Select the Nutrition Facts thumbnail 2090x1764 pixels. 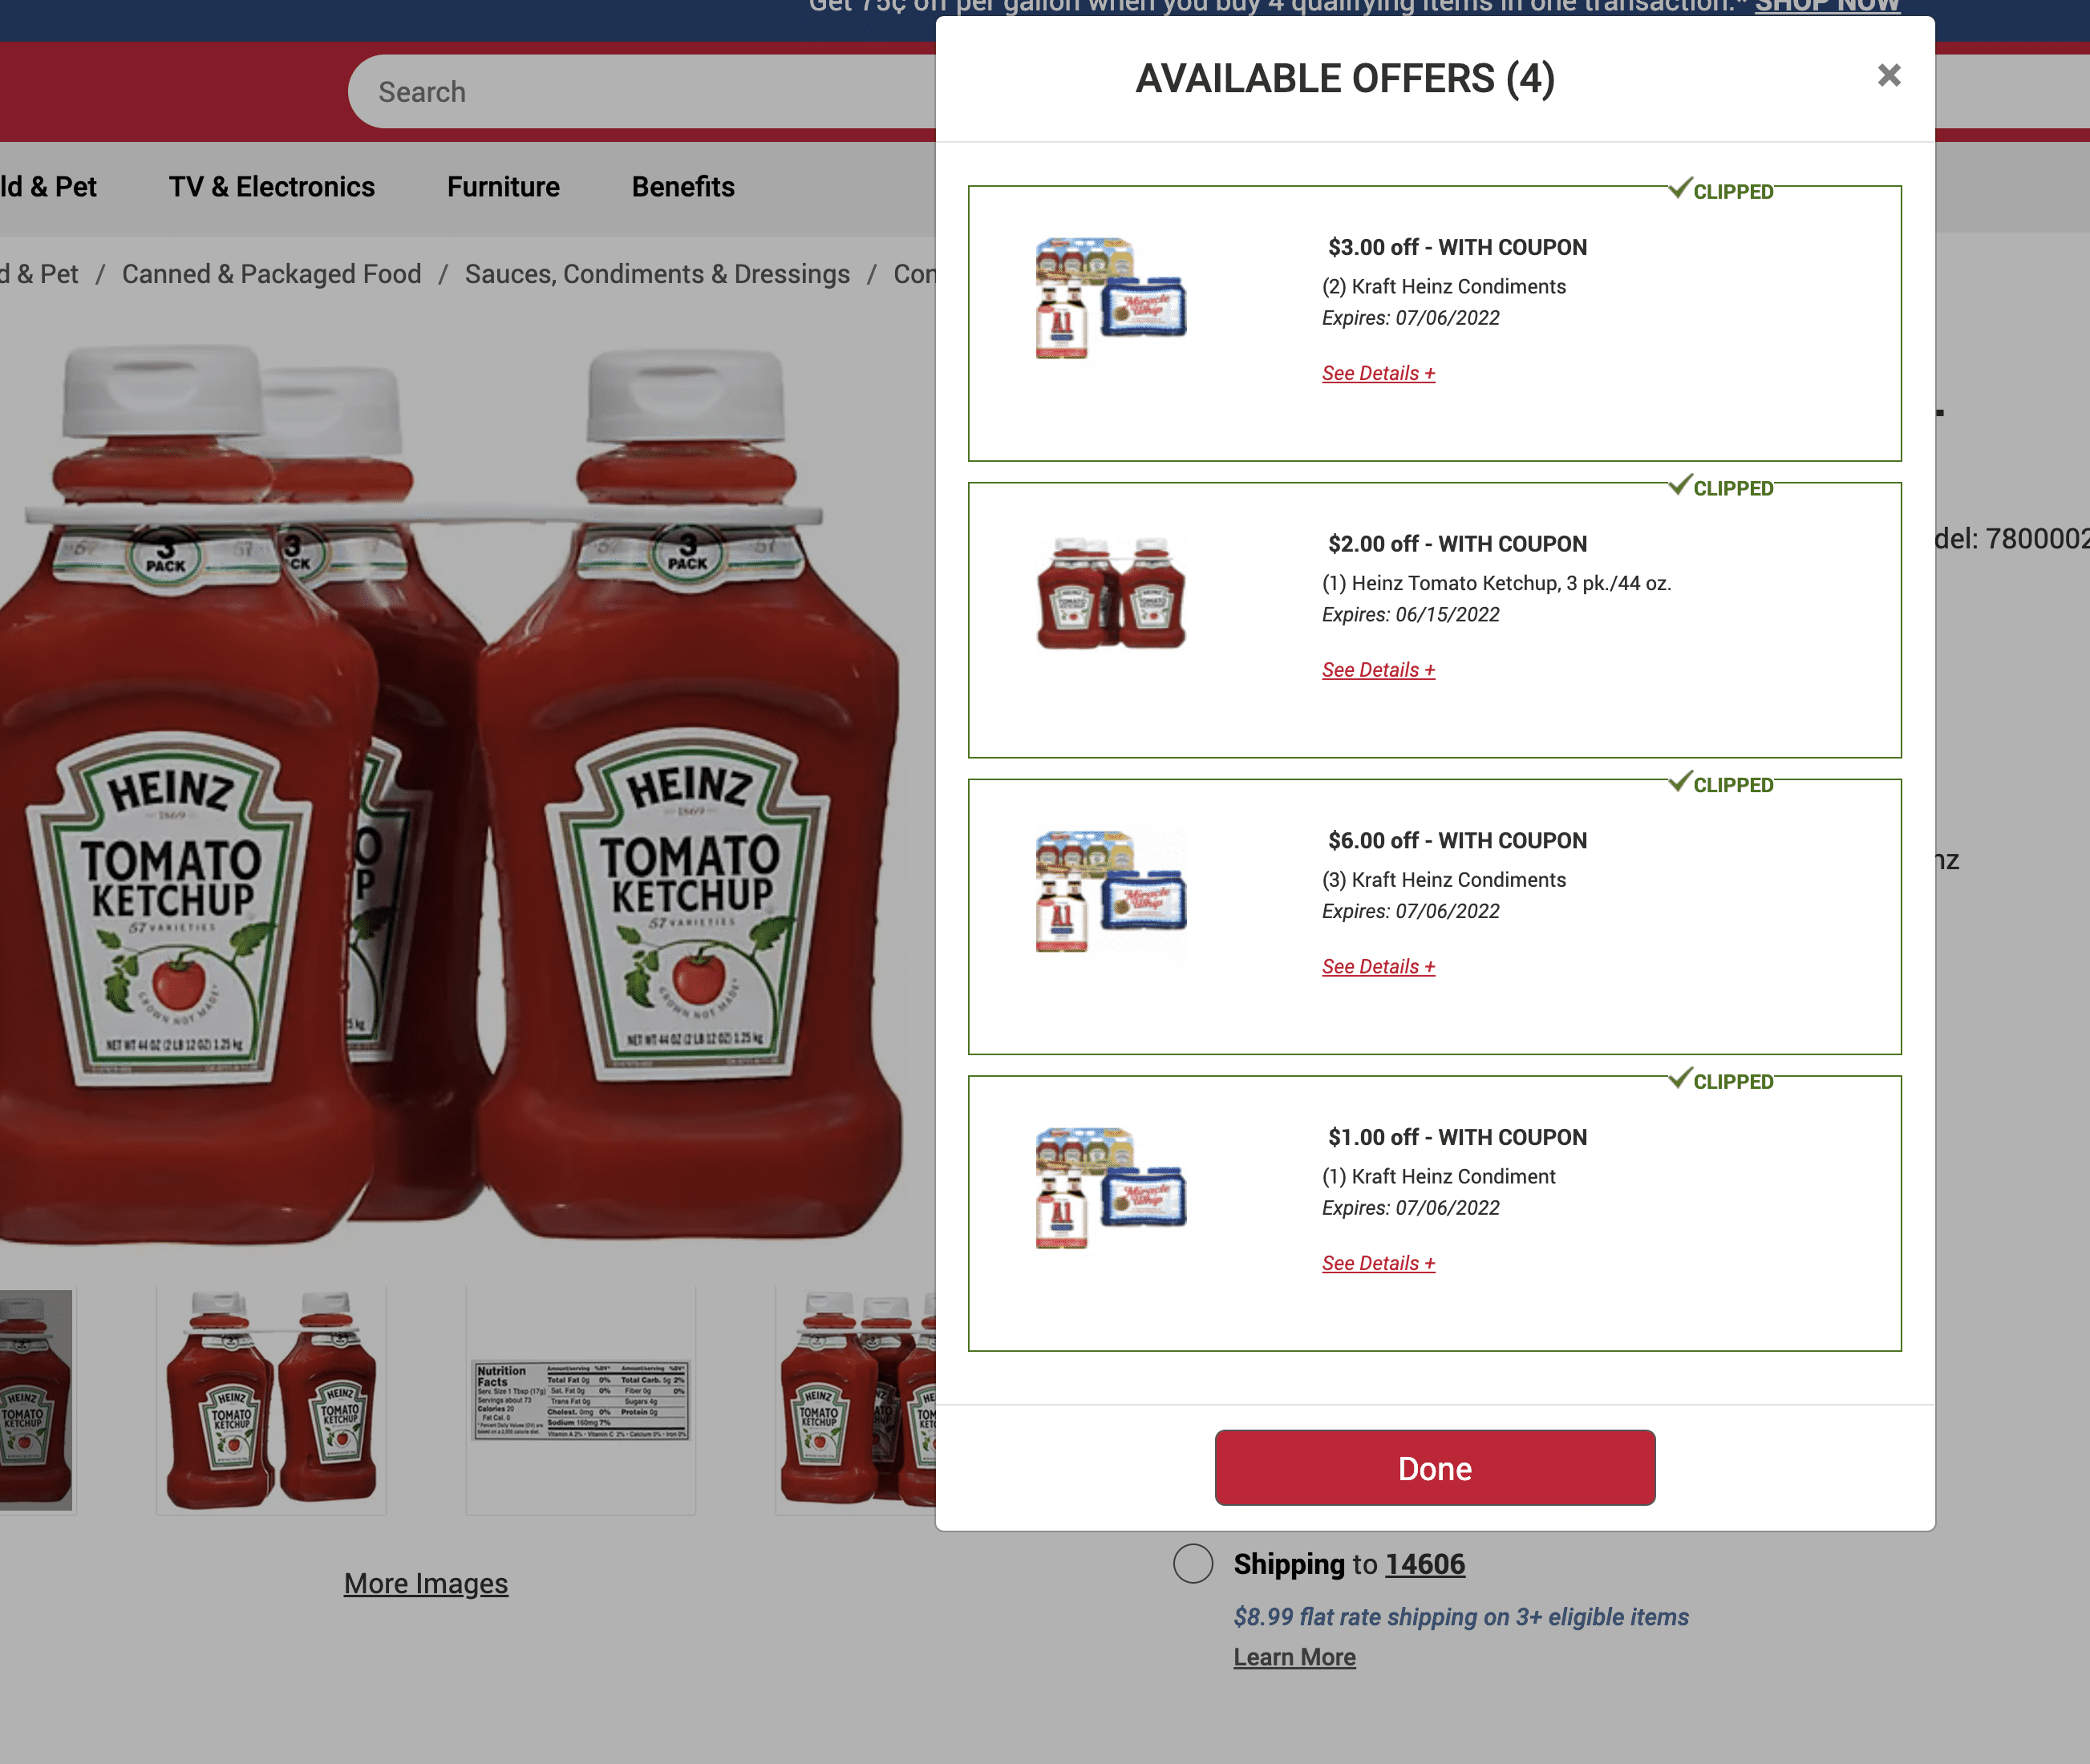pyautogui.click(x=581, y=1400)
